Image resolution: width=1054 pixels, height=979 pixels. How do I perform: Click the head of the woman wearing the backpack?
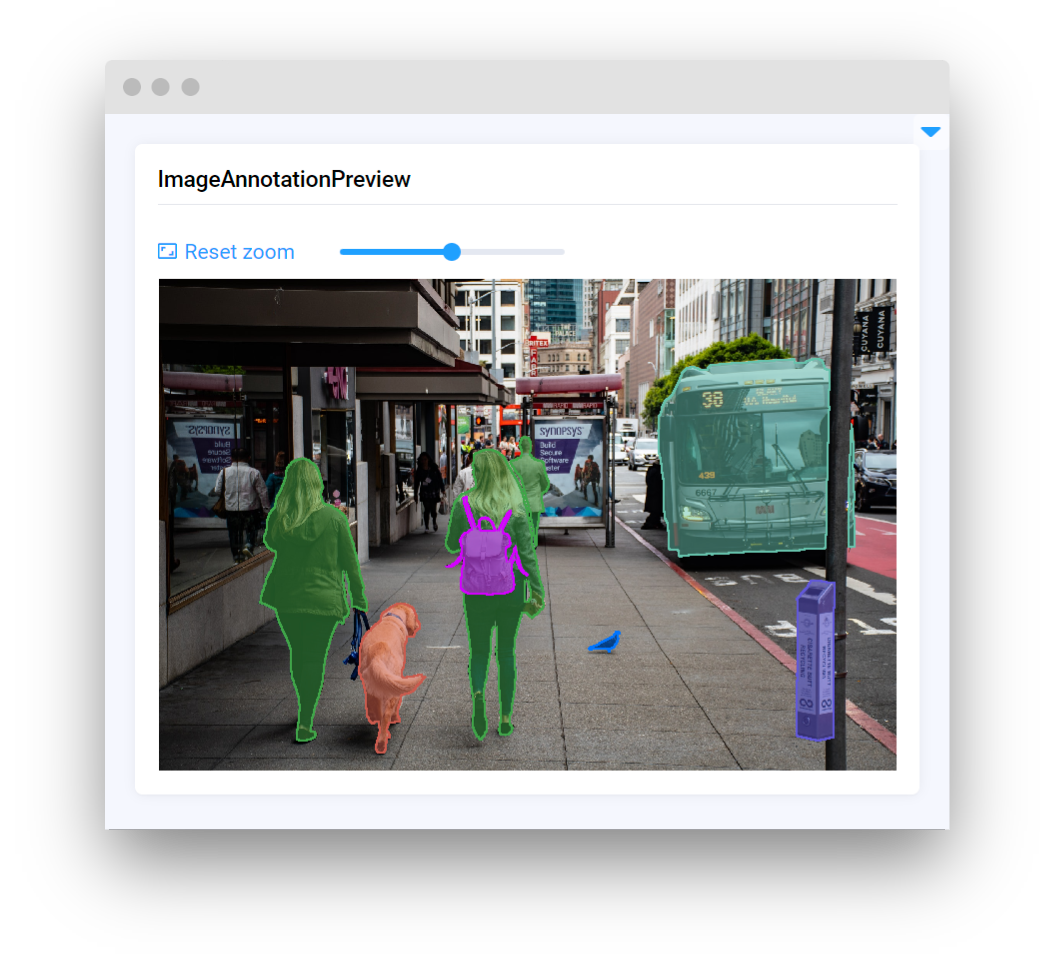[x=490, y=475]
